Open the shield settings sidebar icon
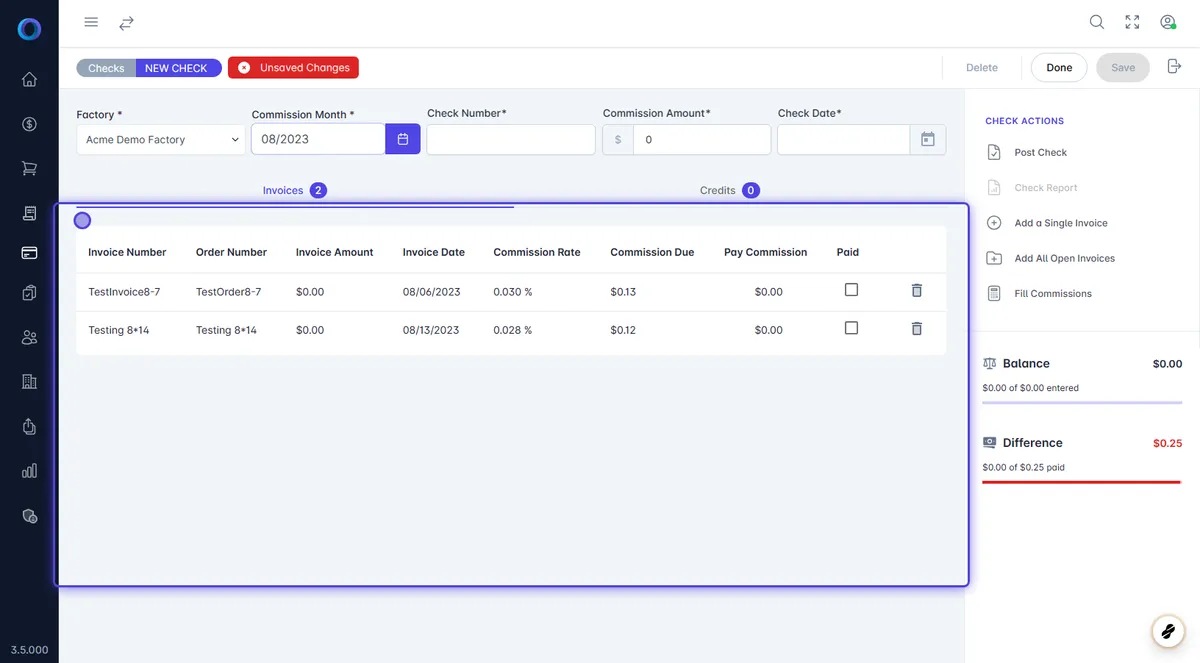Screen dimensions: 1200x663 coord(29,516)
